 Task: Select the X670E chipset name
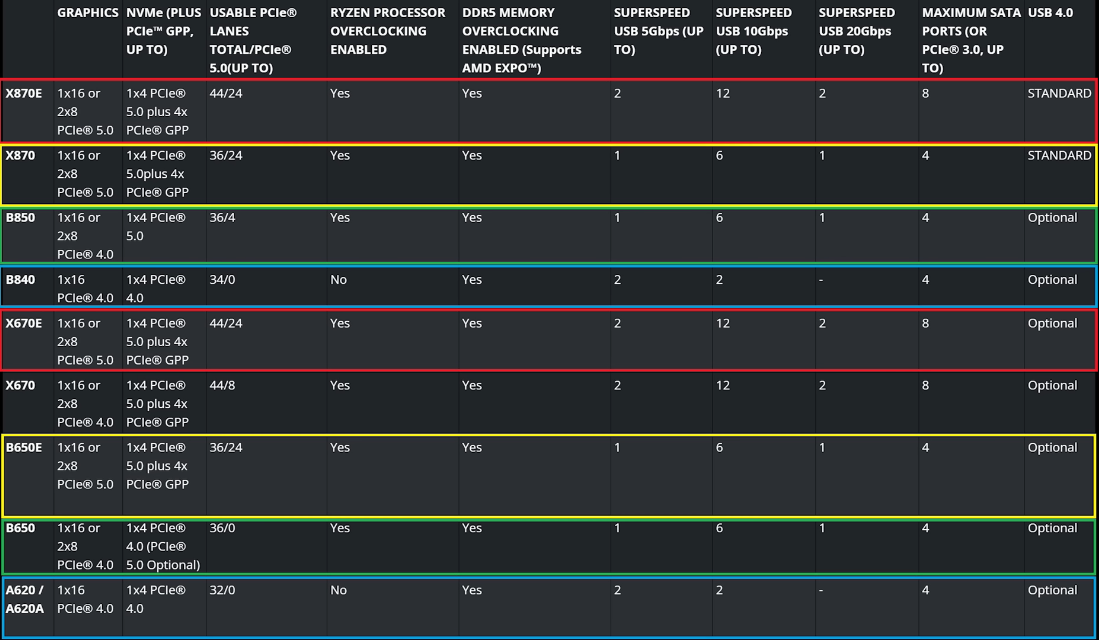(x=24, y=323)
